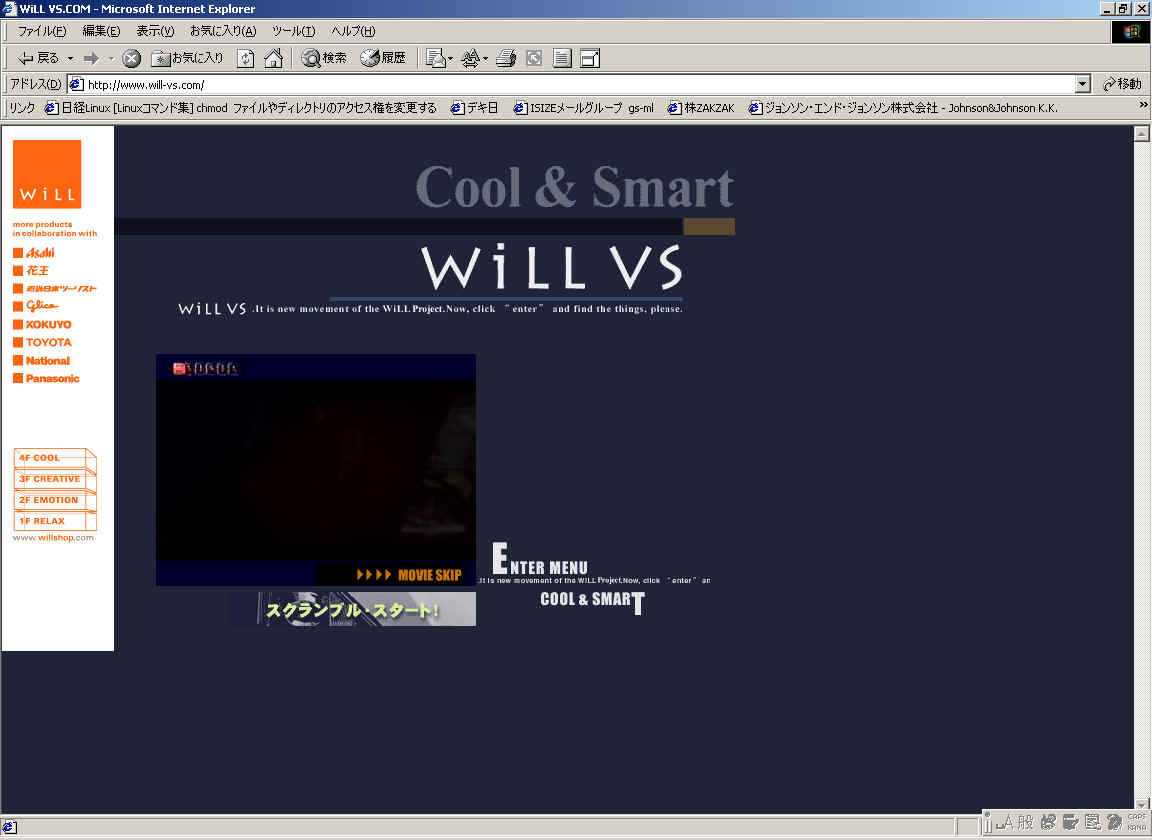Open the Search (検索) pane
This screenshot has width=1152, height=840.
click(x=324, y=59)
